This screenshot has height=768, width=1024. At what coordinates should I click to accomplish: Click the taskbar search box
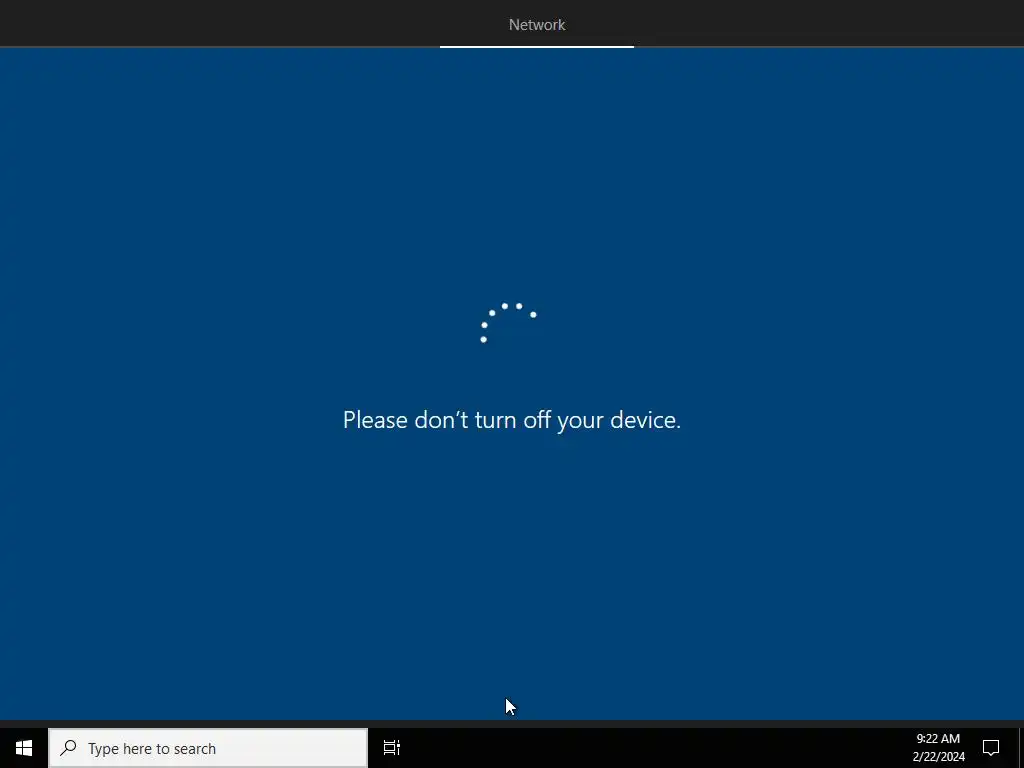pos(208,748)
